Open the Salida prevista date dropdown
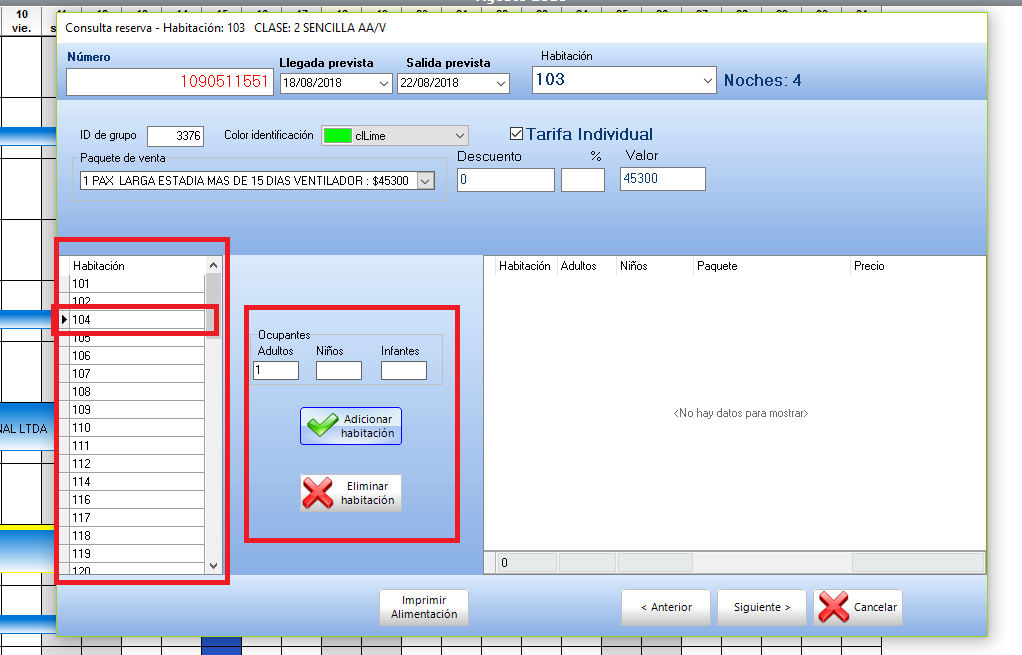 (x=502, y=84)
